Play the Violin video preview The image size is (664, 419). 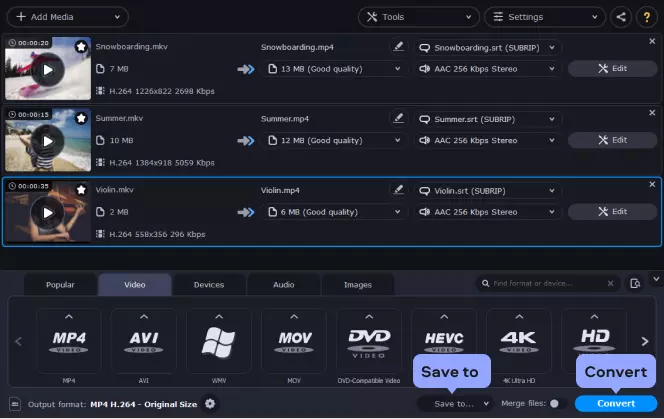(x=48, y=213)
